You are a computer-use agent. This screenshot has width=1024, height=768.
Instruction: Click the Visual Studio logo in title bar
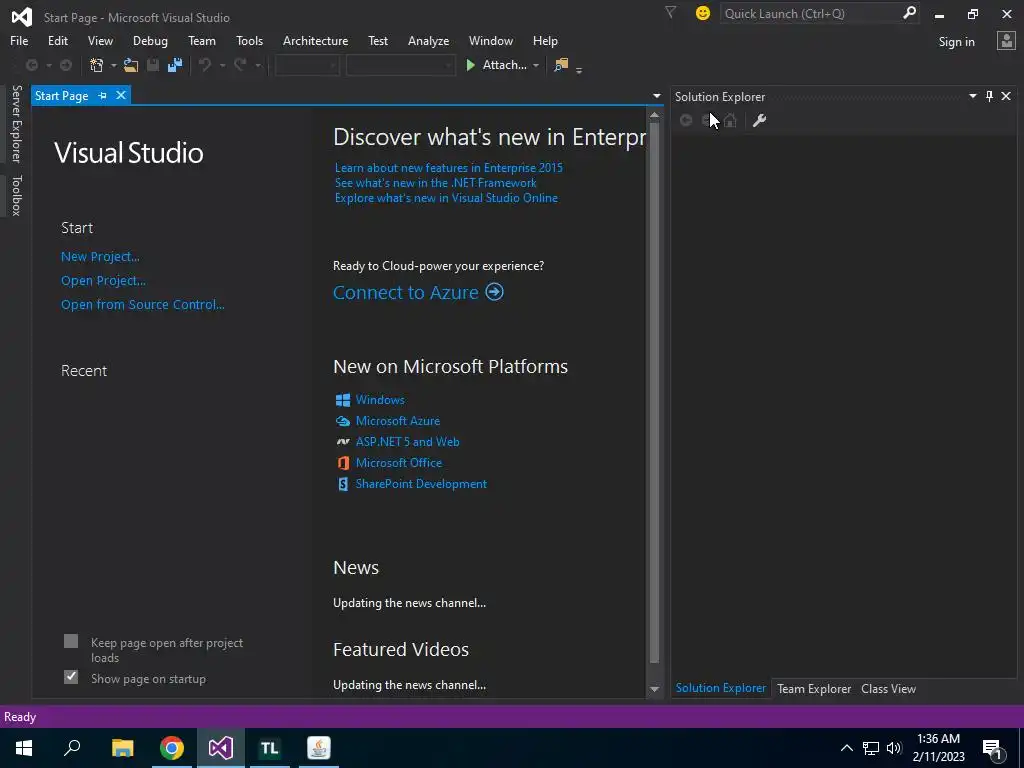tap(21, 16)
